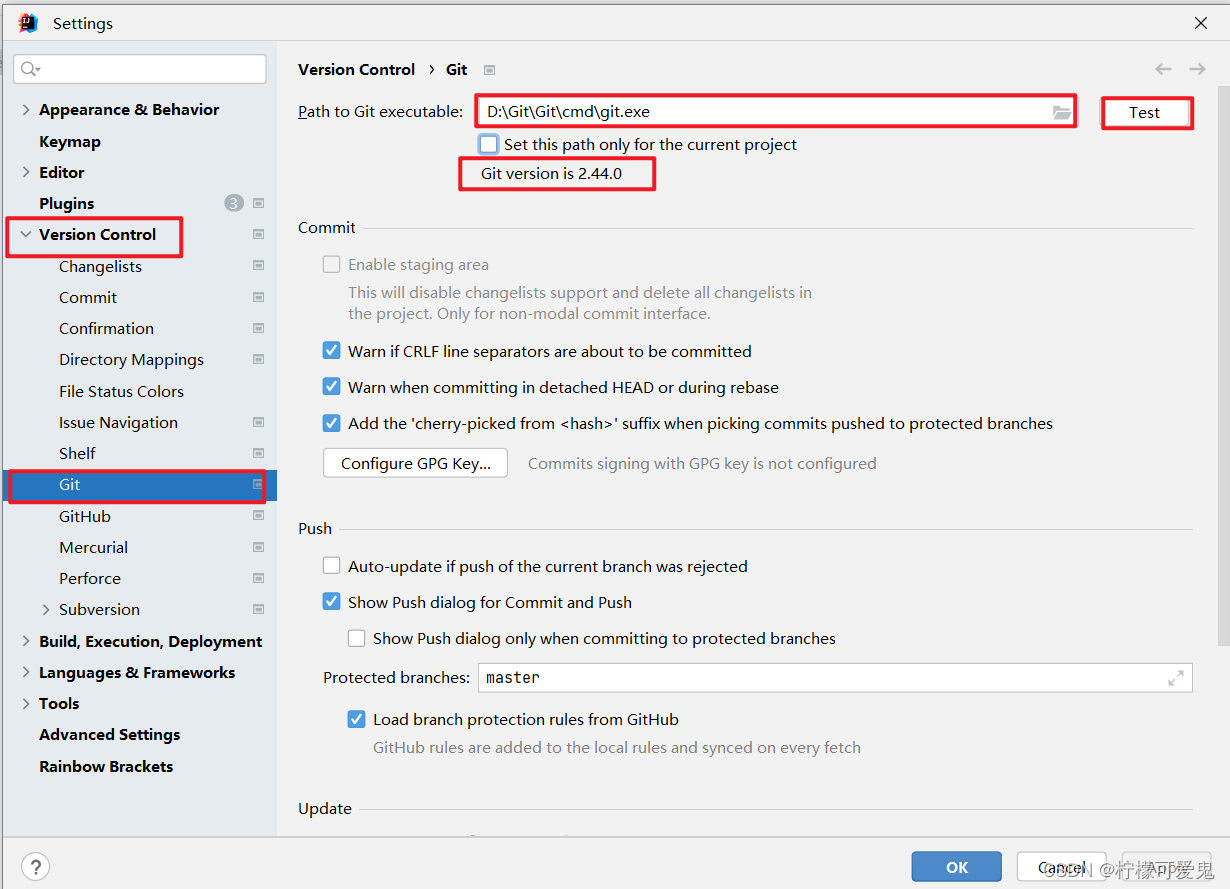
Task: Click the settings panel vertical scrollbar
Action: [1223, 365]
